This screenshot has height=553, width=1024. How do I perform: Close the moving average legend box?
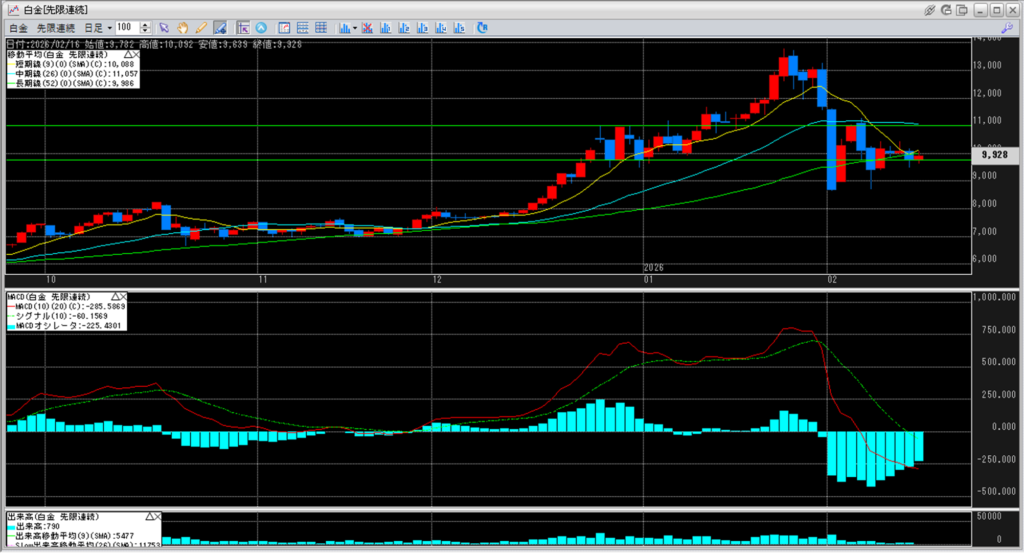pos(136,54)
